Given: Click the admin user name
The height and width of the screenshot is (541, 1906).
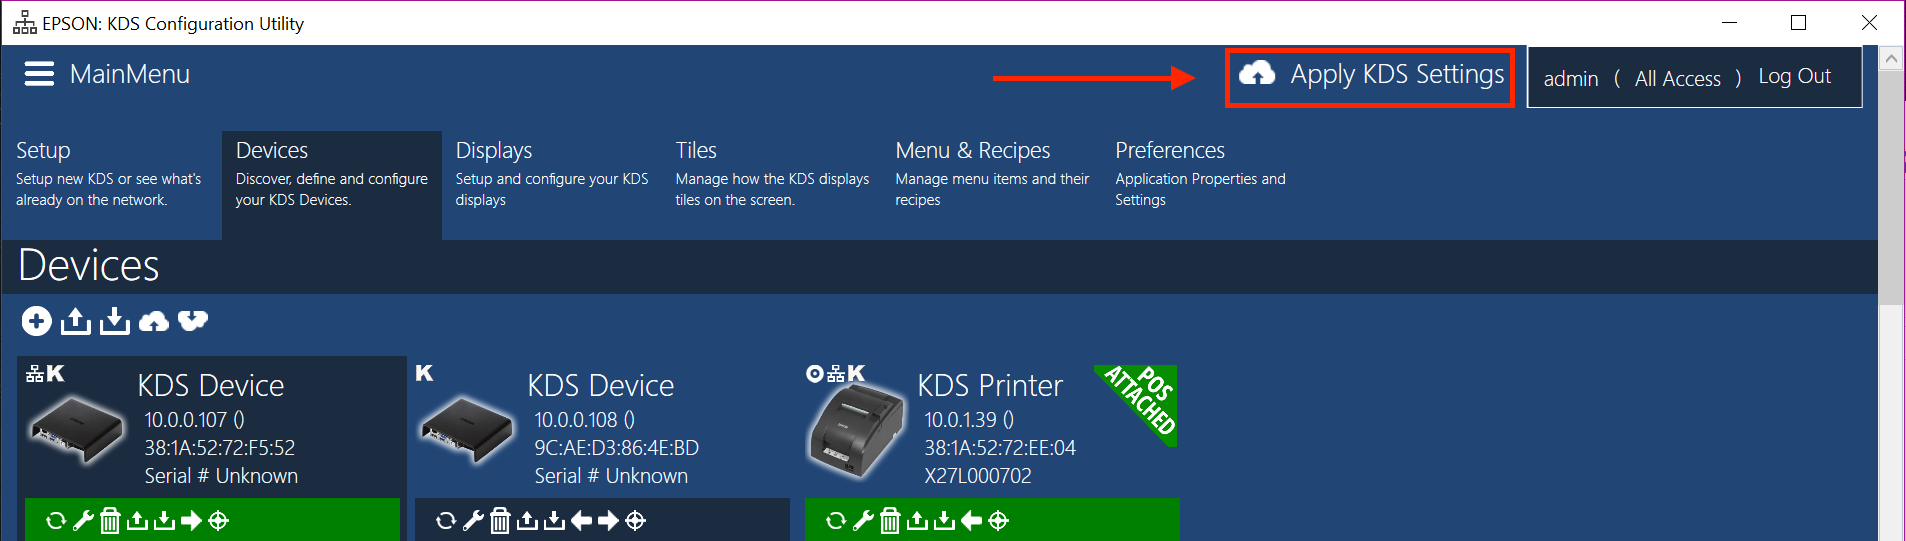Looking at the screenshot, I should point(1571,79).
